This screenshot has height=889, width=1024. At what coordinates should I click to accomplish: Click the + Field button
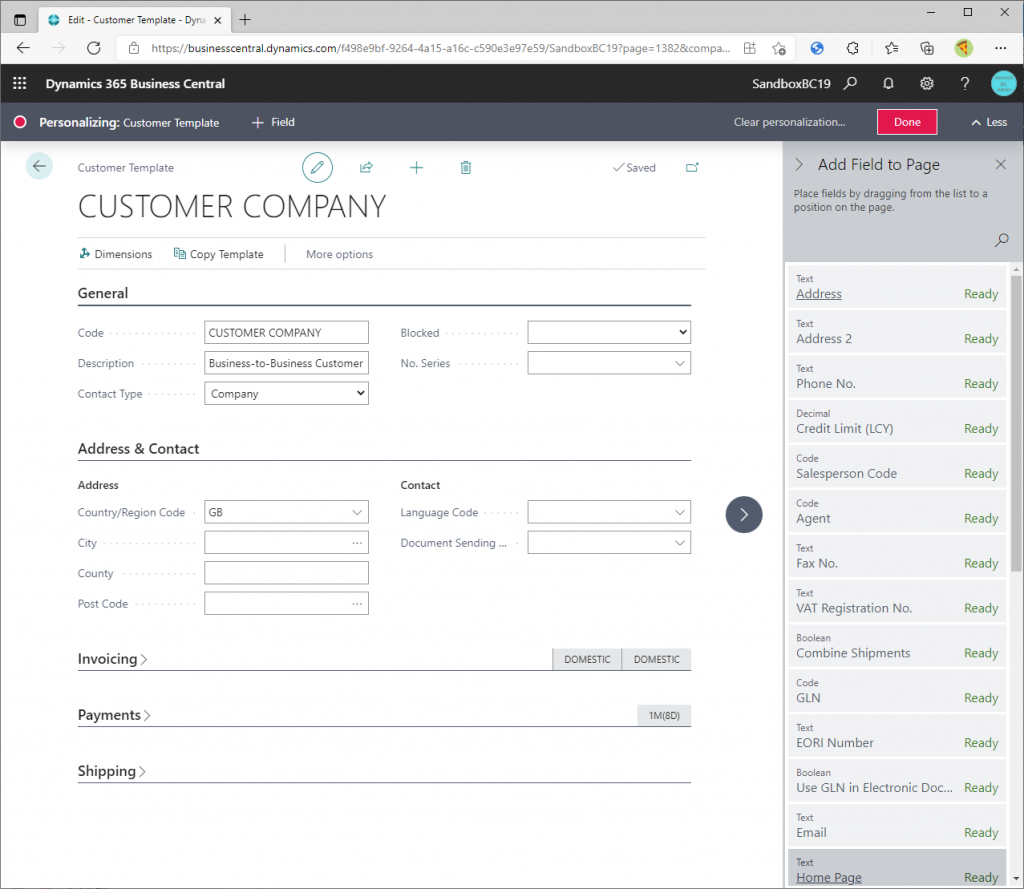[273, 122]
